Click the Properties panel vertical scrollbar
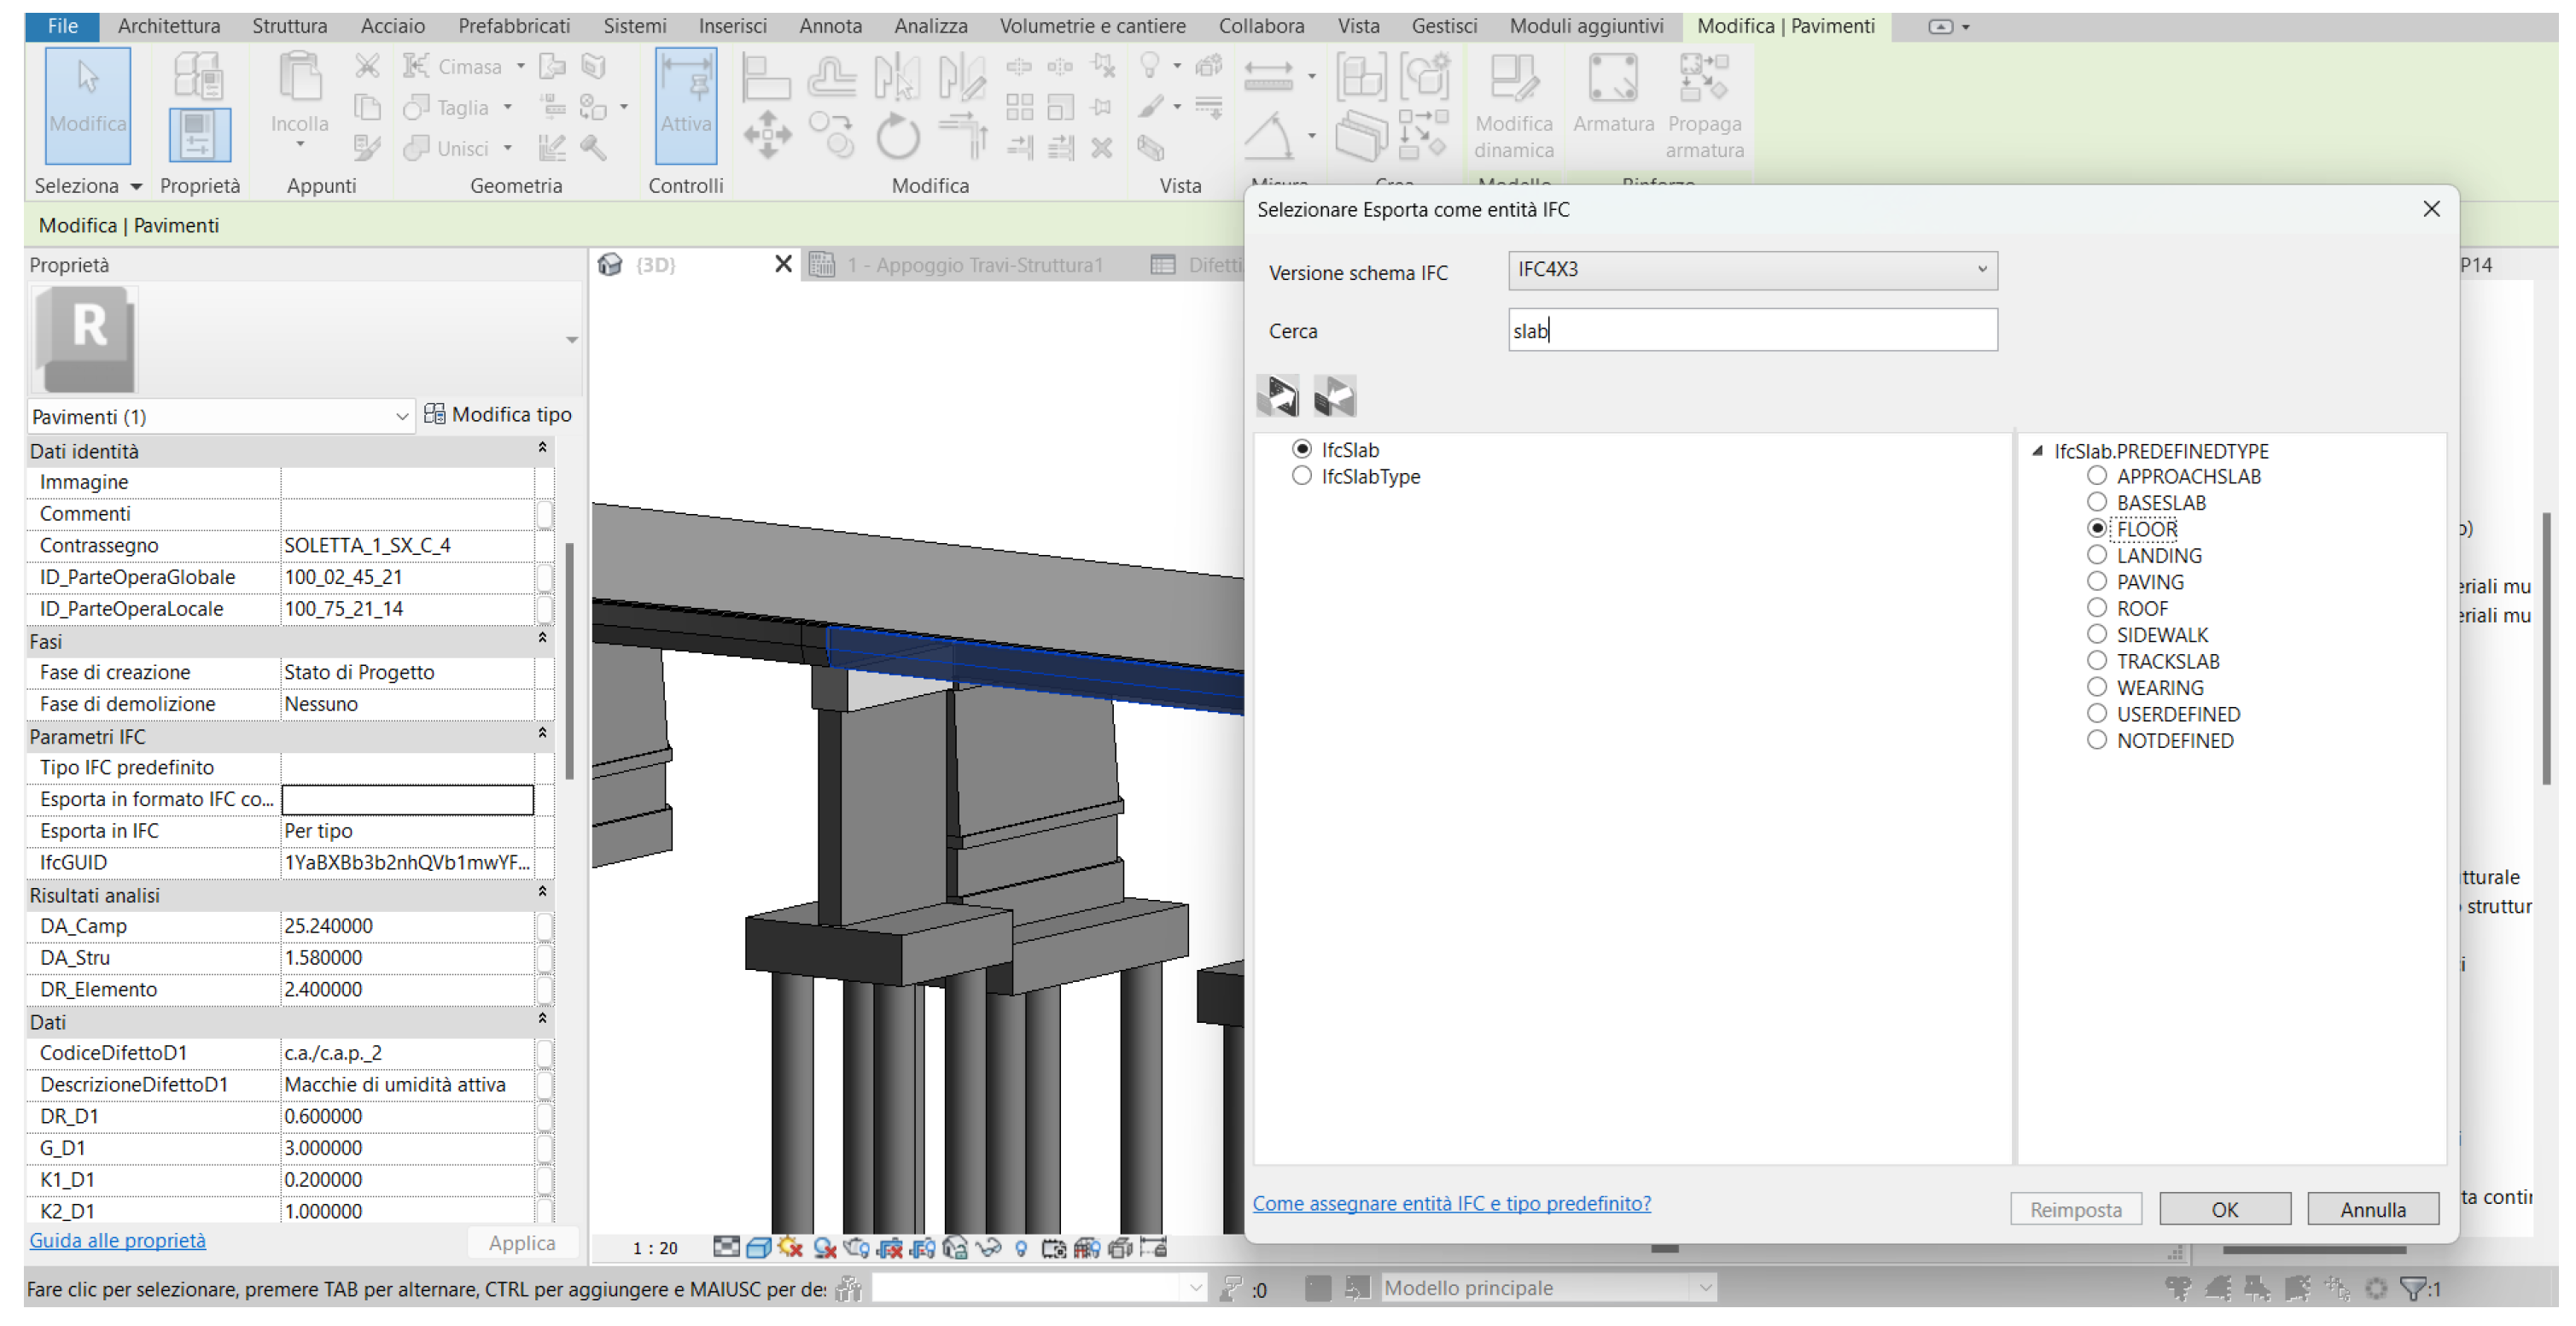The width and height of the screenshot is (2576, 1326). [569, 660]
